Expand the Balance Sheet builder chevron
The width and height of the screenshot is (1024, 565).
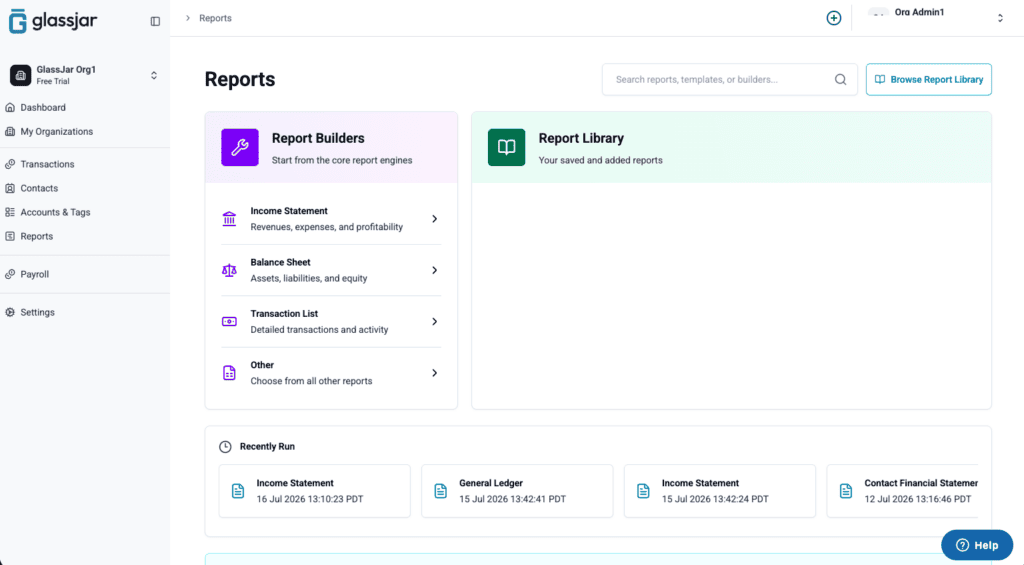[x=434, y=270]
